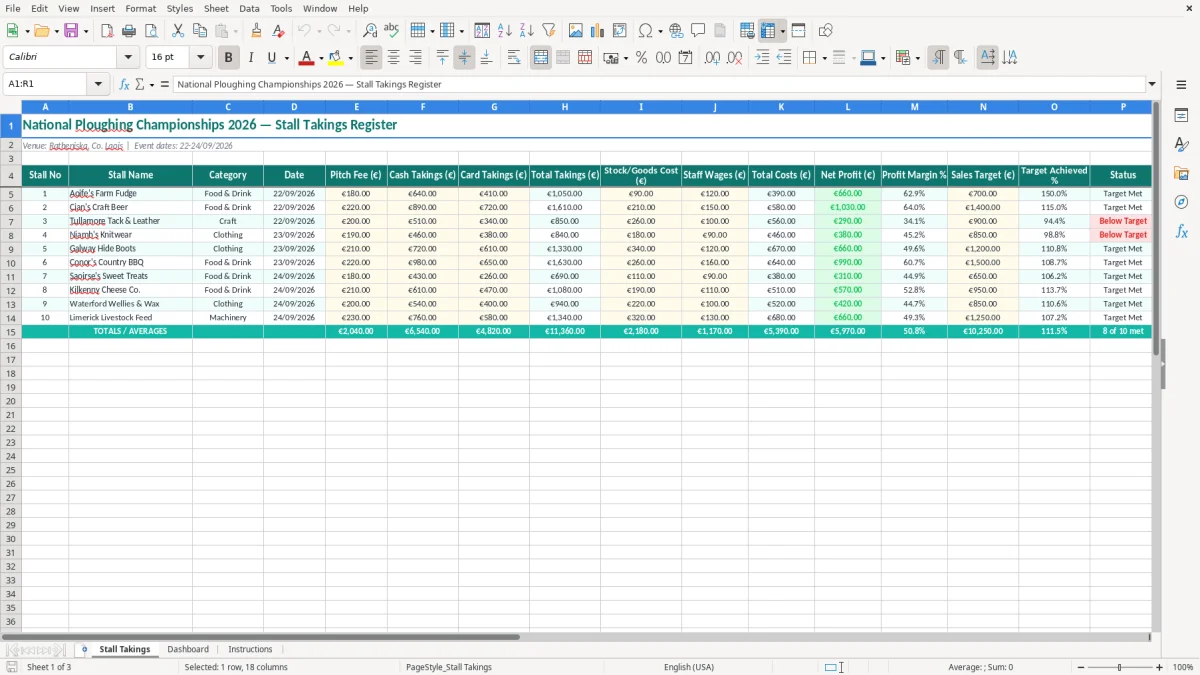Open the Sheet menu
This screenshot has width=1200, height=675.
point(216,8)
